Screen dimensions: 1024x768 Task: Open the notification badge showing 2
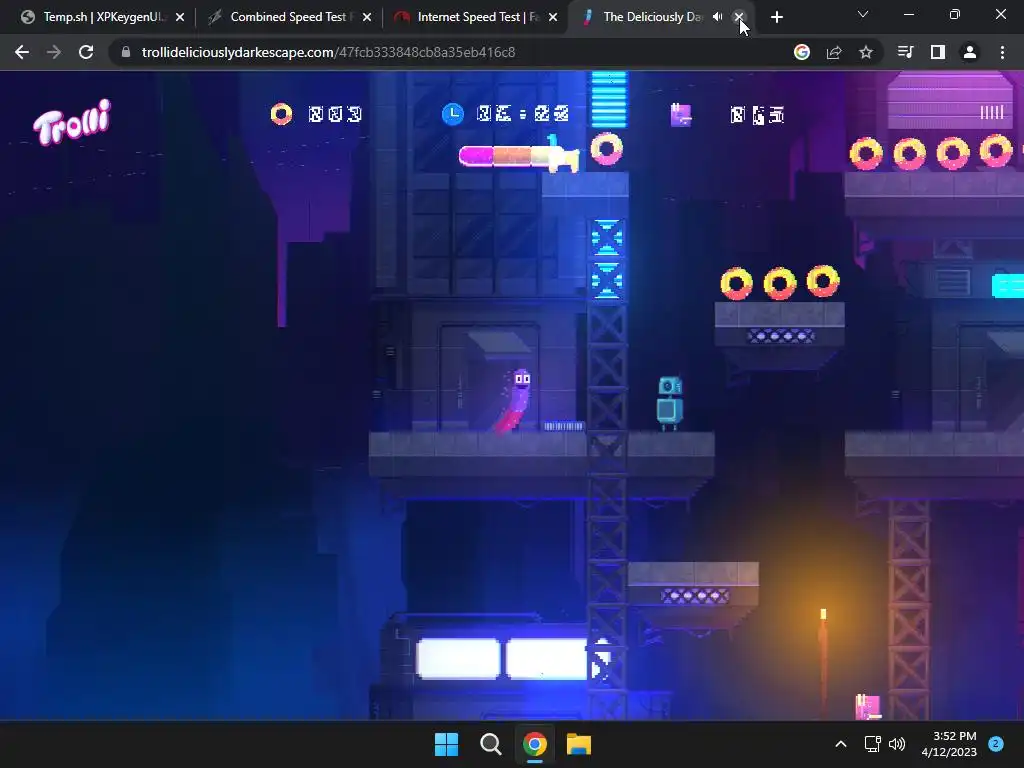996,744
